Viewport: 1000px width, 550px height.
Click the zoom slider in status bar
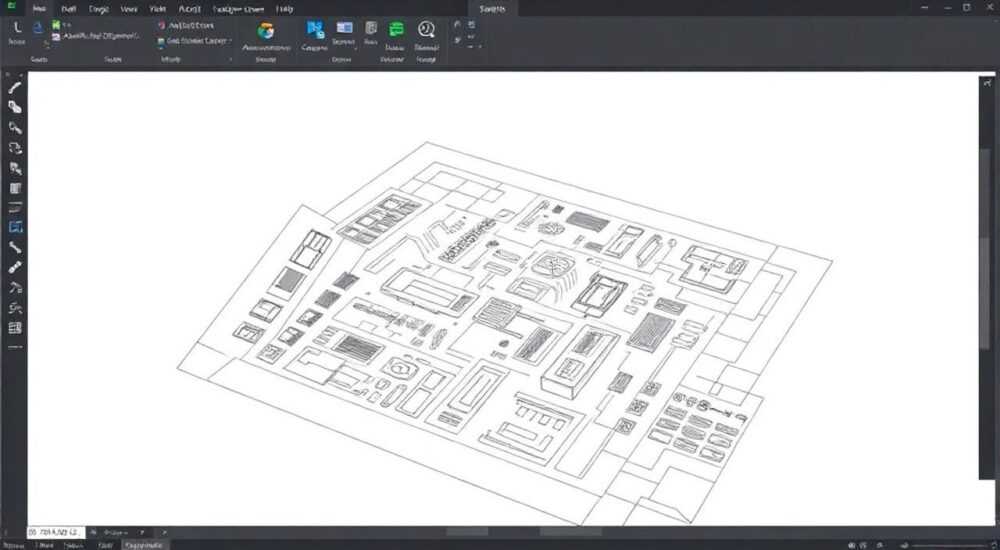pyautogui.click(x=950, y=546)
